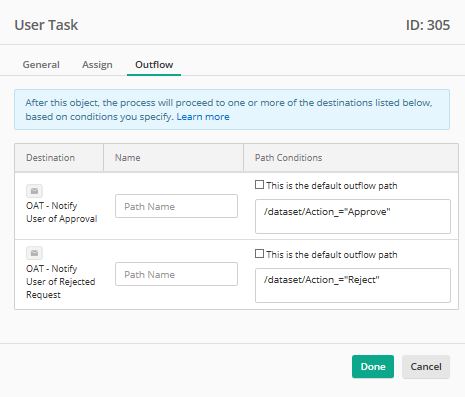465x397 pixels.
Task: Switch to the General tab
Action: click(x=41, y=65)
